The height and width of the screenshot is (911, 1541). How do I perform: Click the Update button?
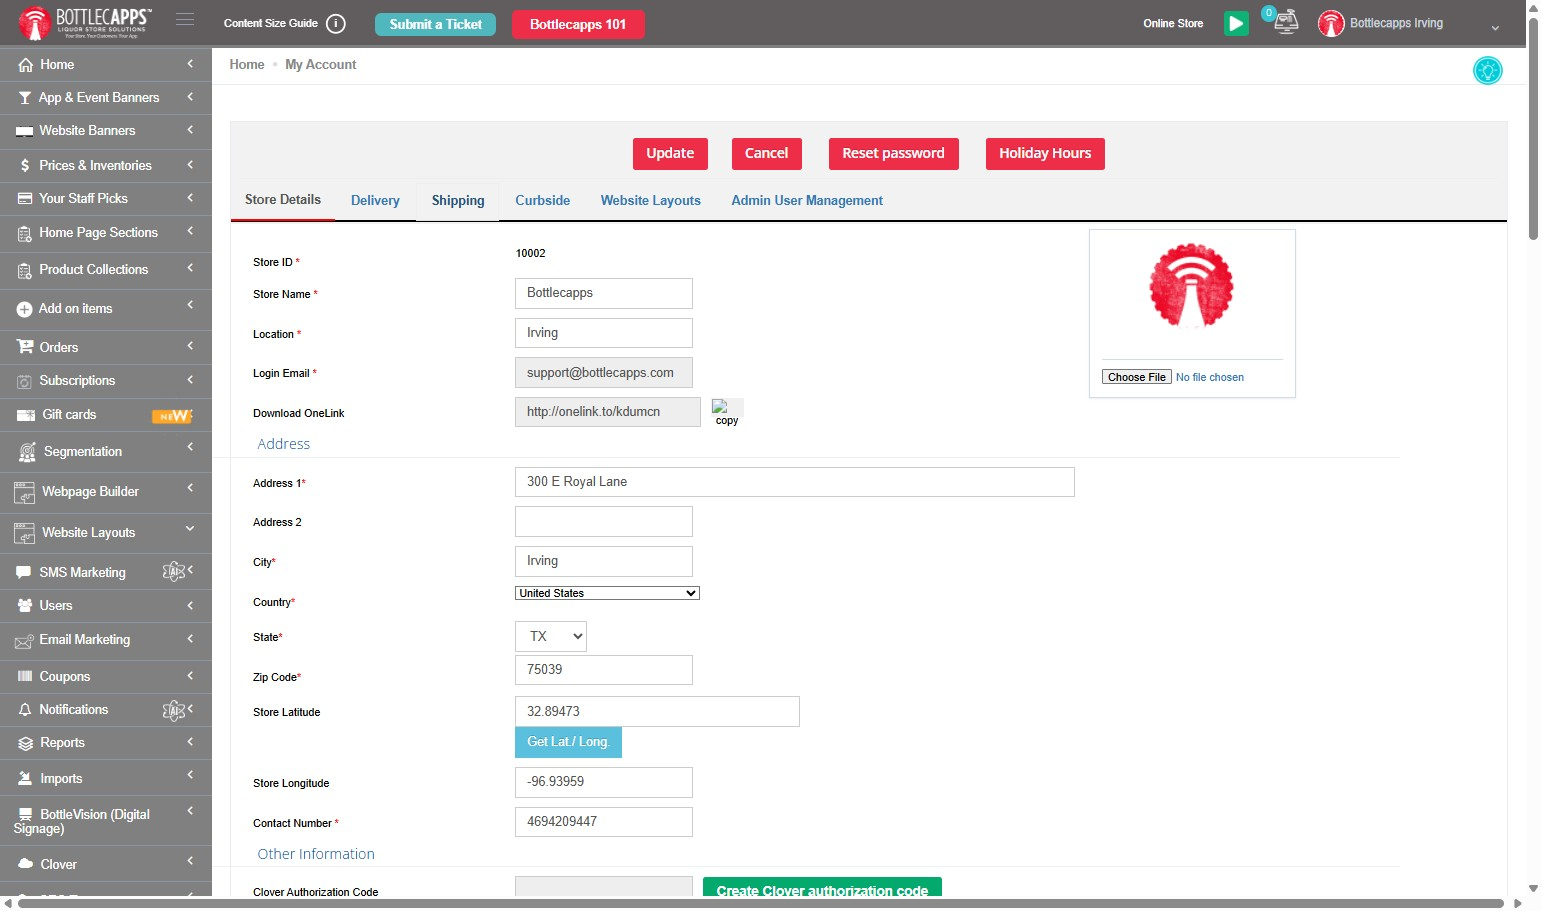point(670,154)
